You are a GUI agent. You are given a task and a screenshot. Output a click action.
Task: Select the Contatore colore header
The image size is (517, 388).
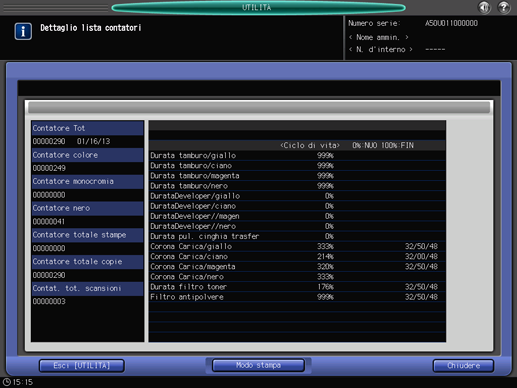87,155
